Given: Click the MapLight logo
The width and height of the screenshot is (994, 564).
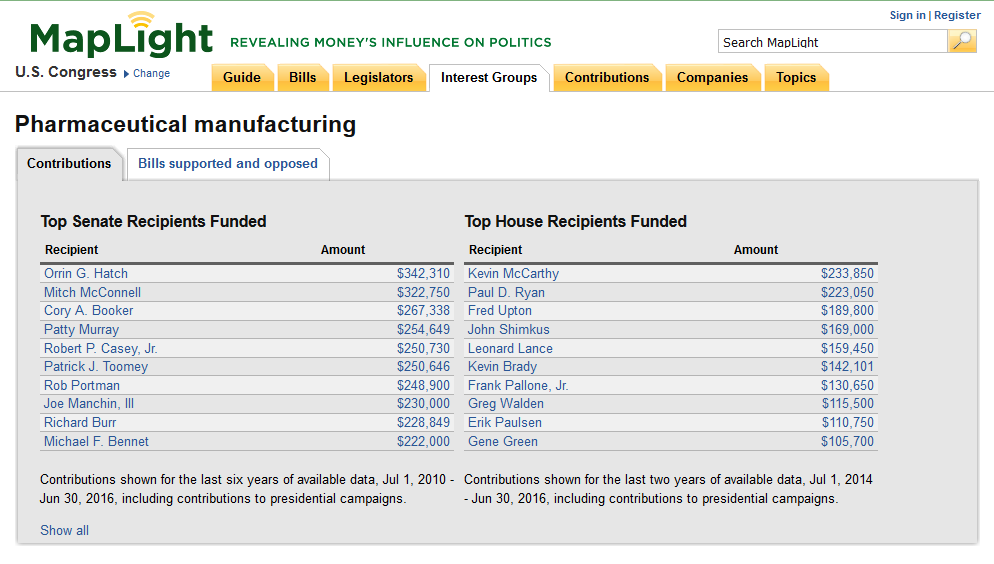Looking at the screenshot, I should tap(121, 35).
